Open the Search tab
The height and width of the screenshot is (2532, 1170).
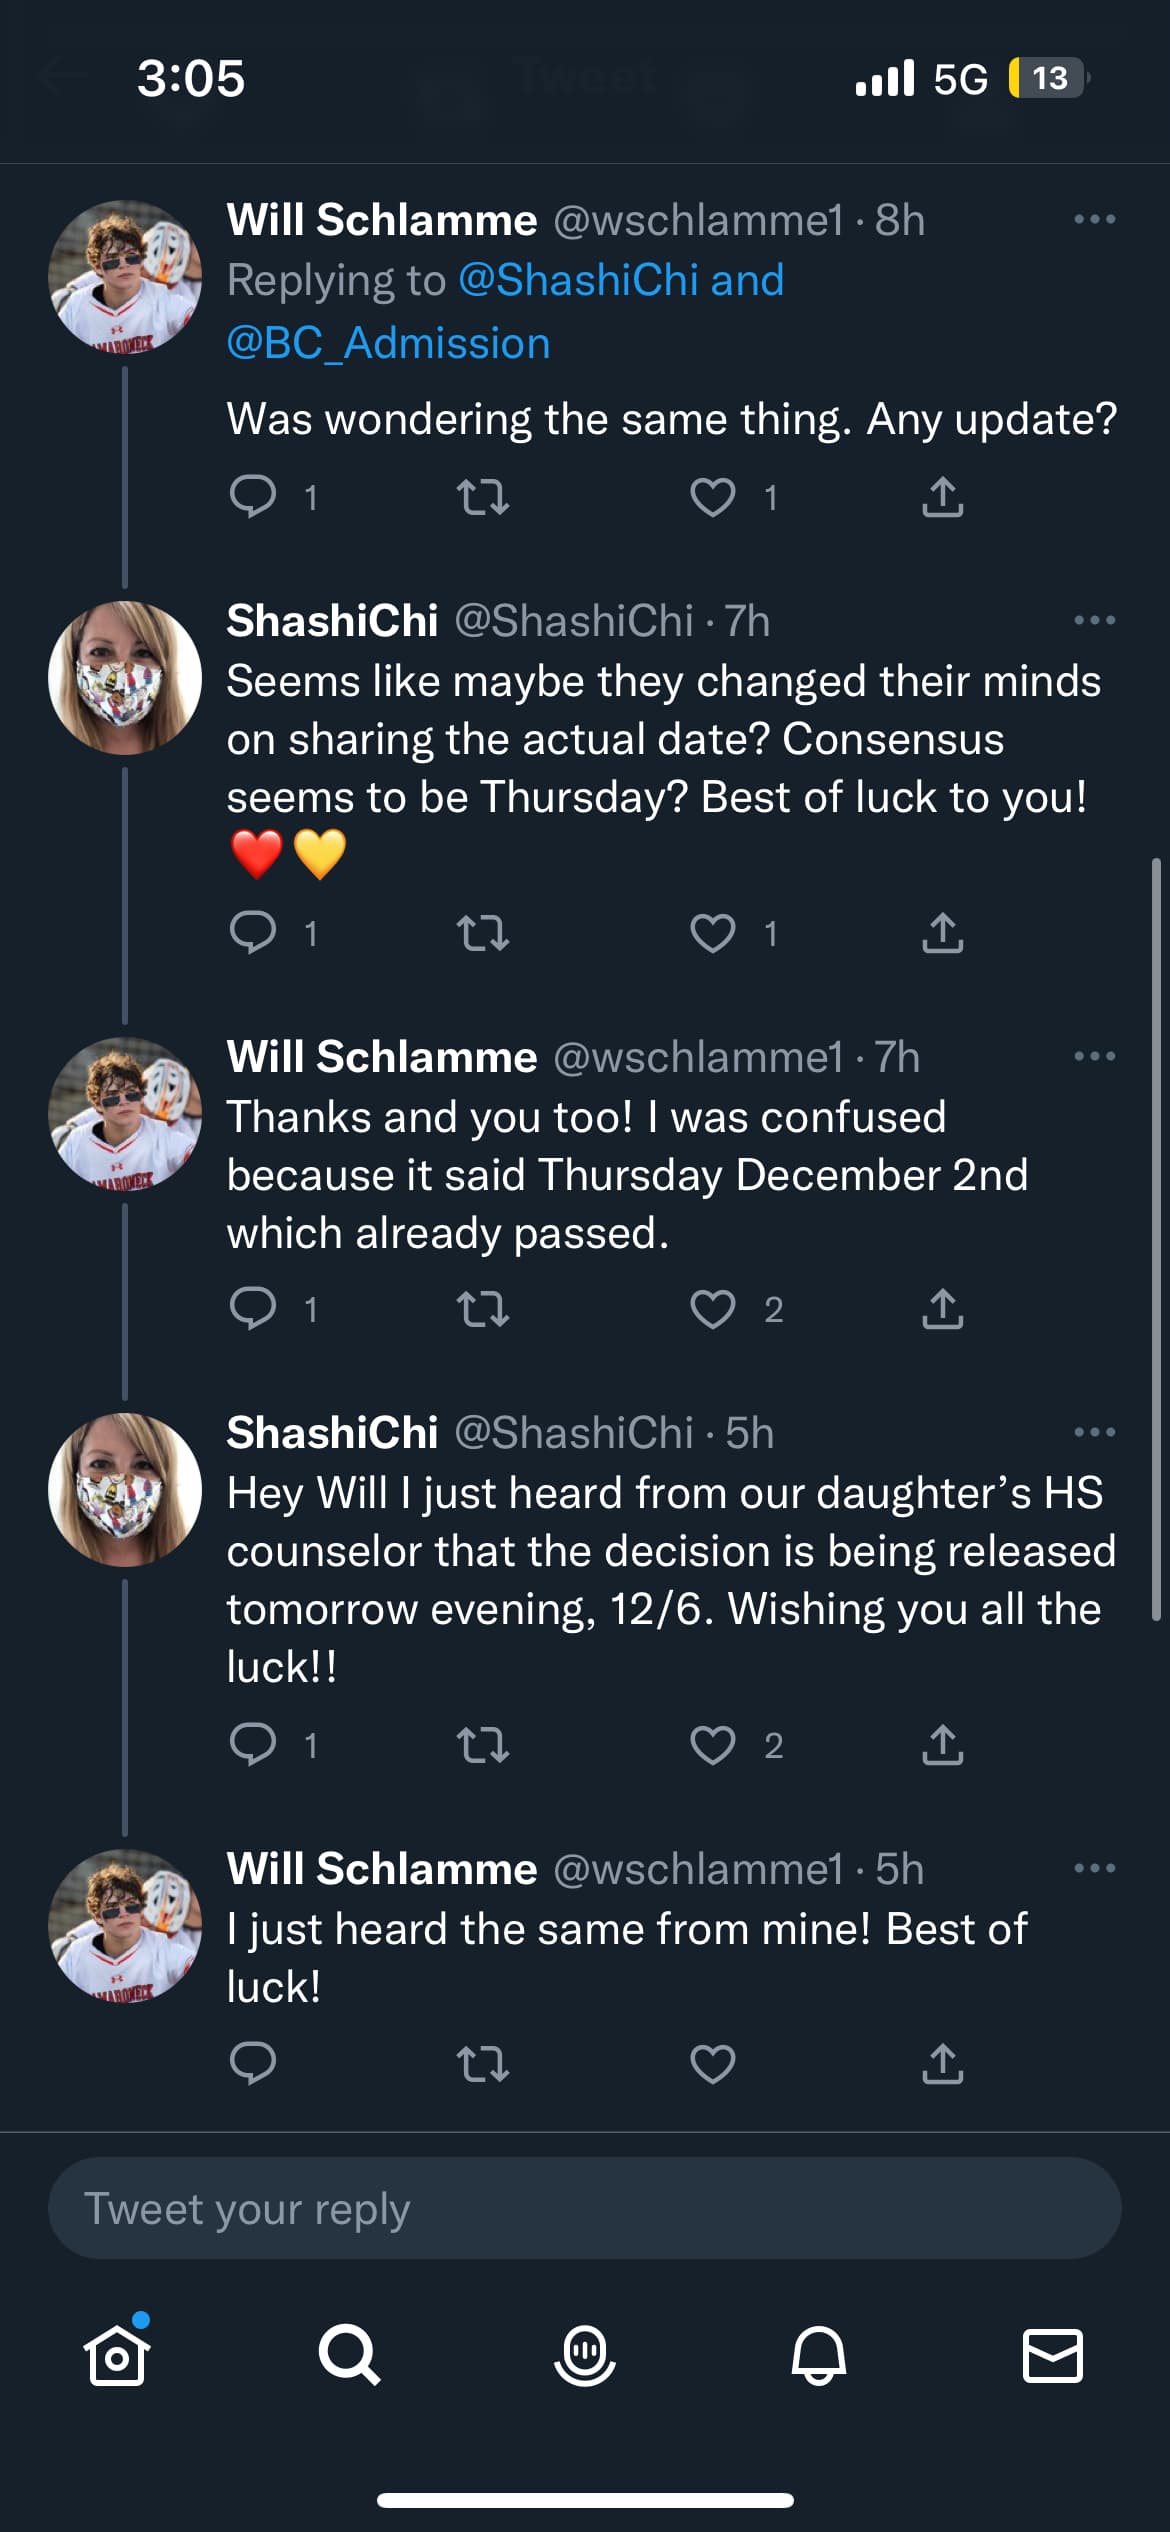349,2355
